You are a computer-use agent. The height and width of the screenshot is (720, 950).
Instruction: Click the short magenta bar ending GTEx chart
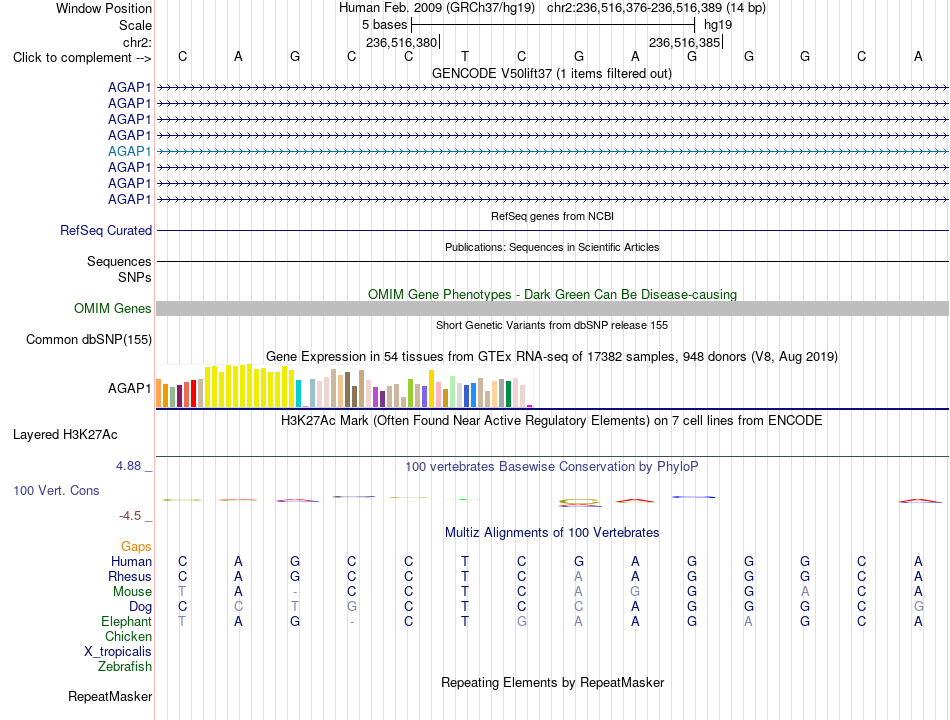click(x=530, y=405)
